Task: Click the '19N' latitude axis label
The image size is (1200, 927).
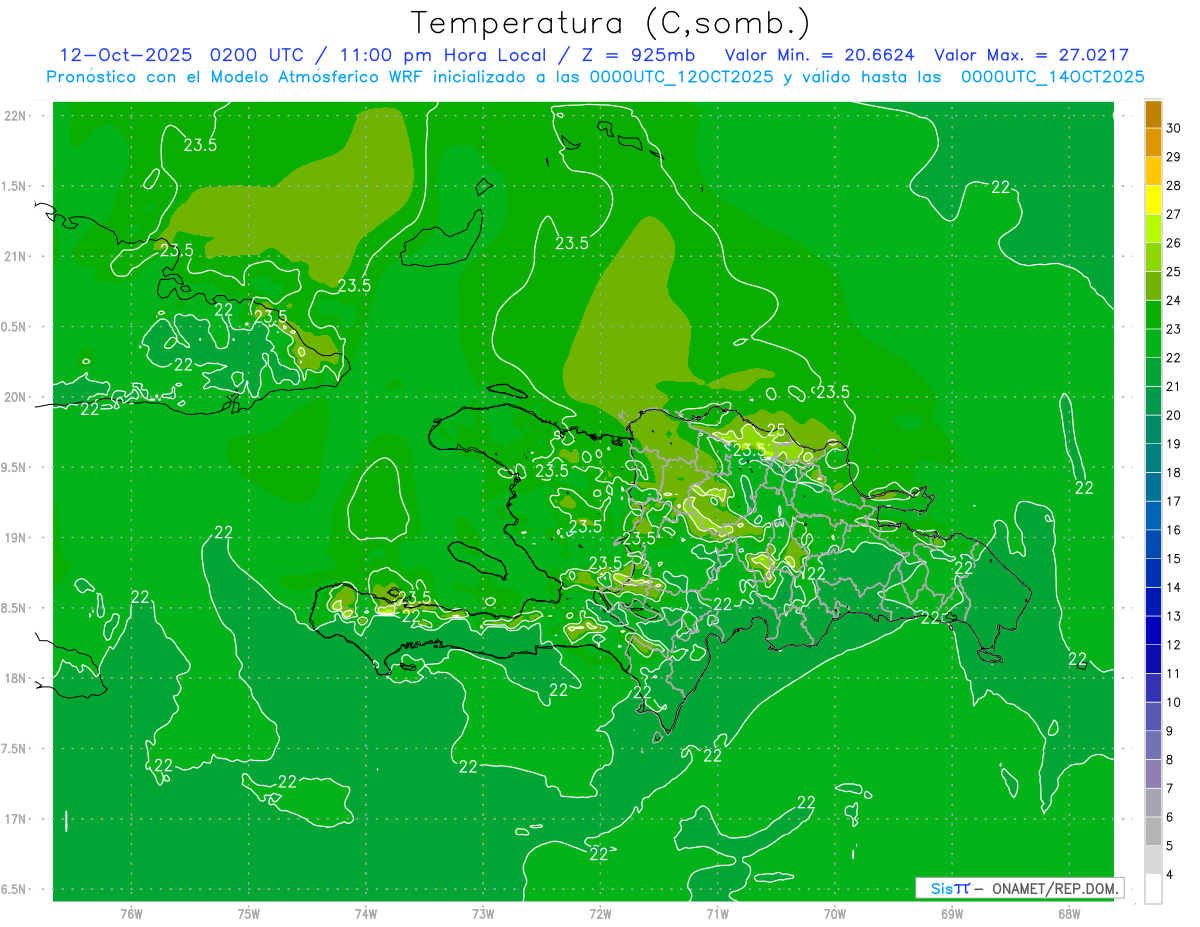Action: coord(17,538)
